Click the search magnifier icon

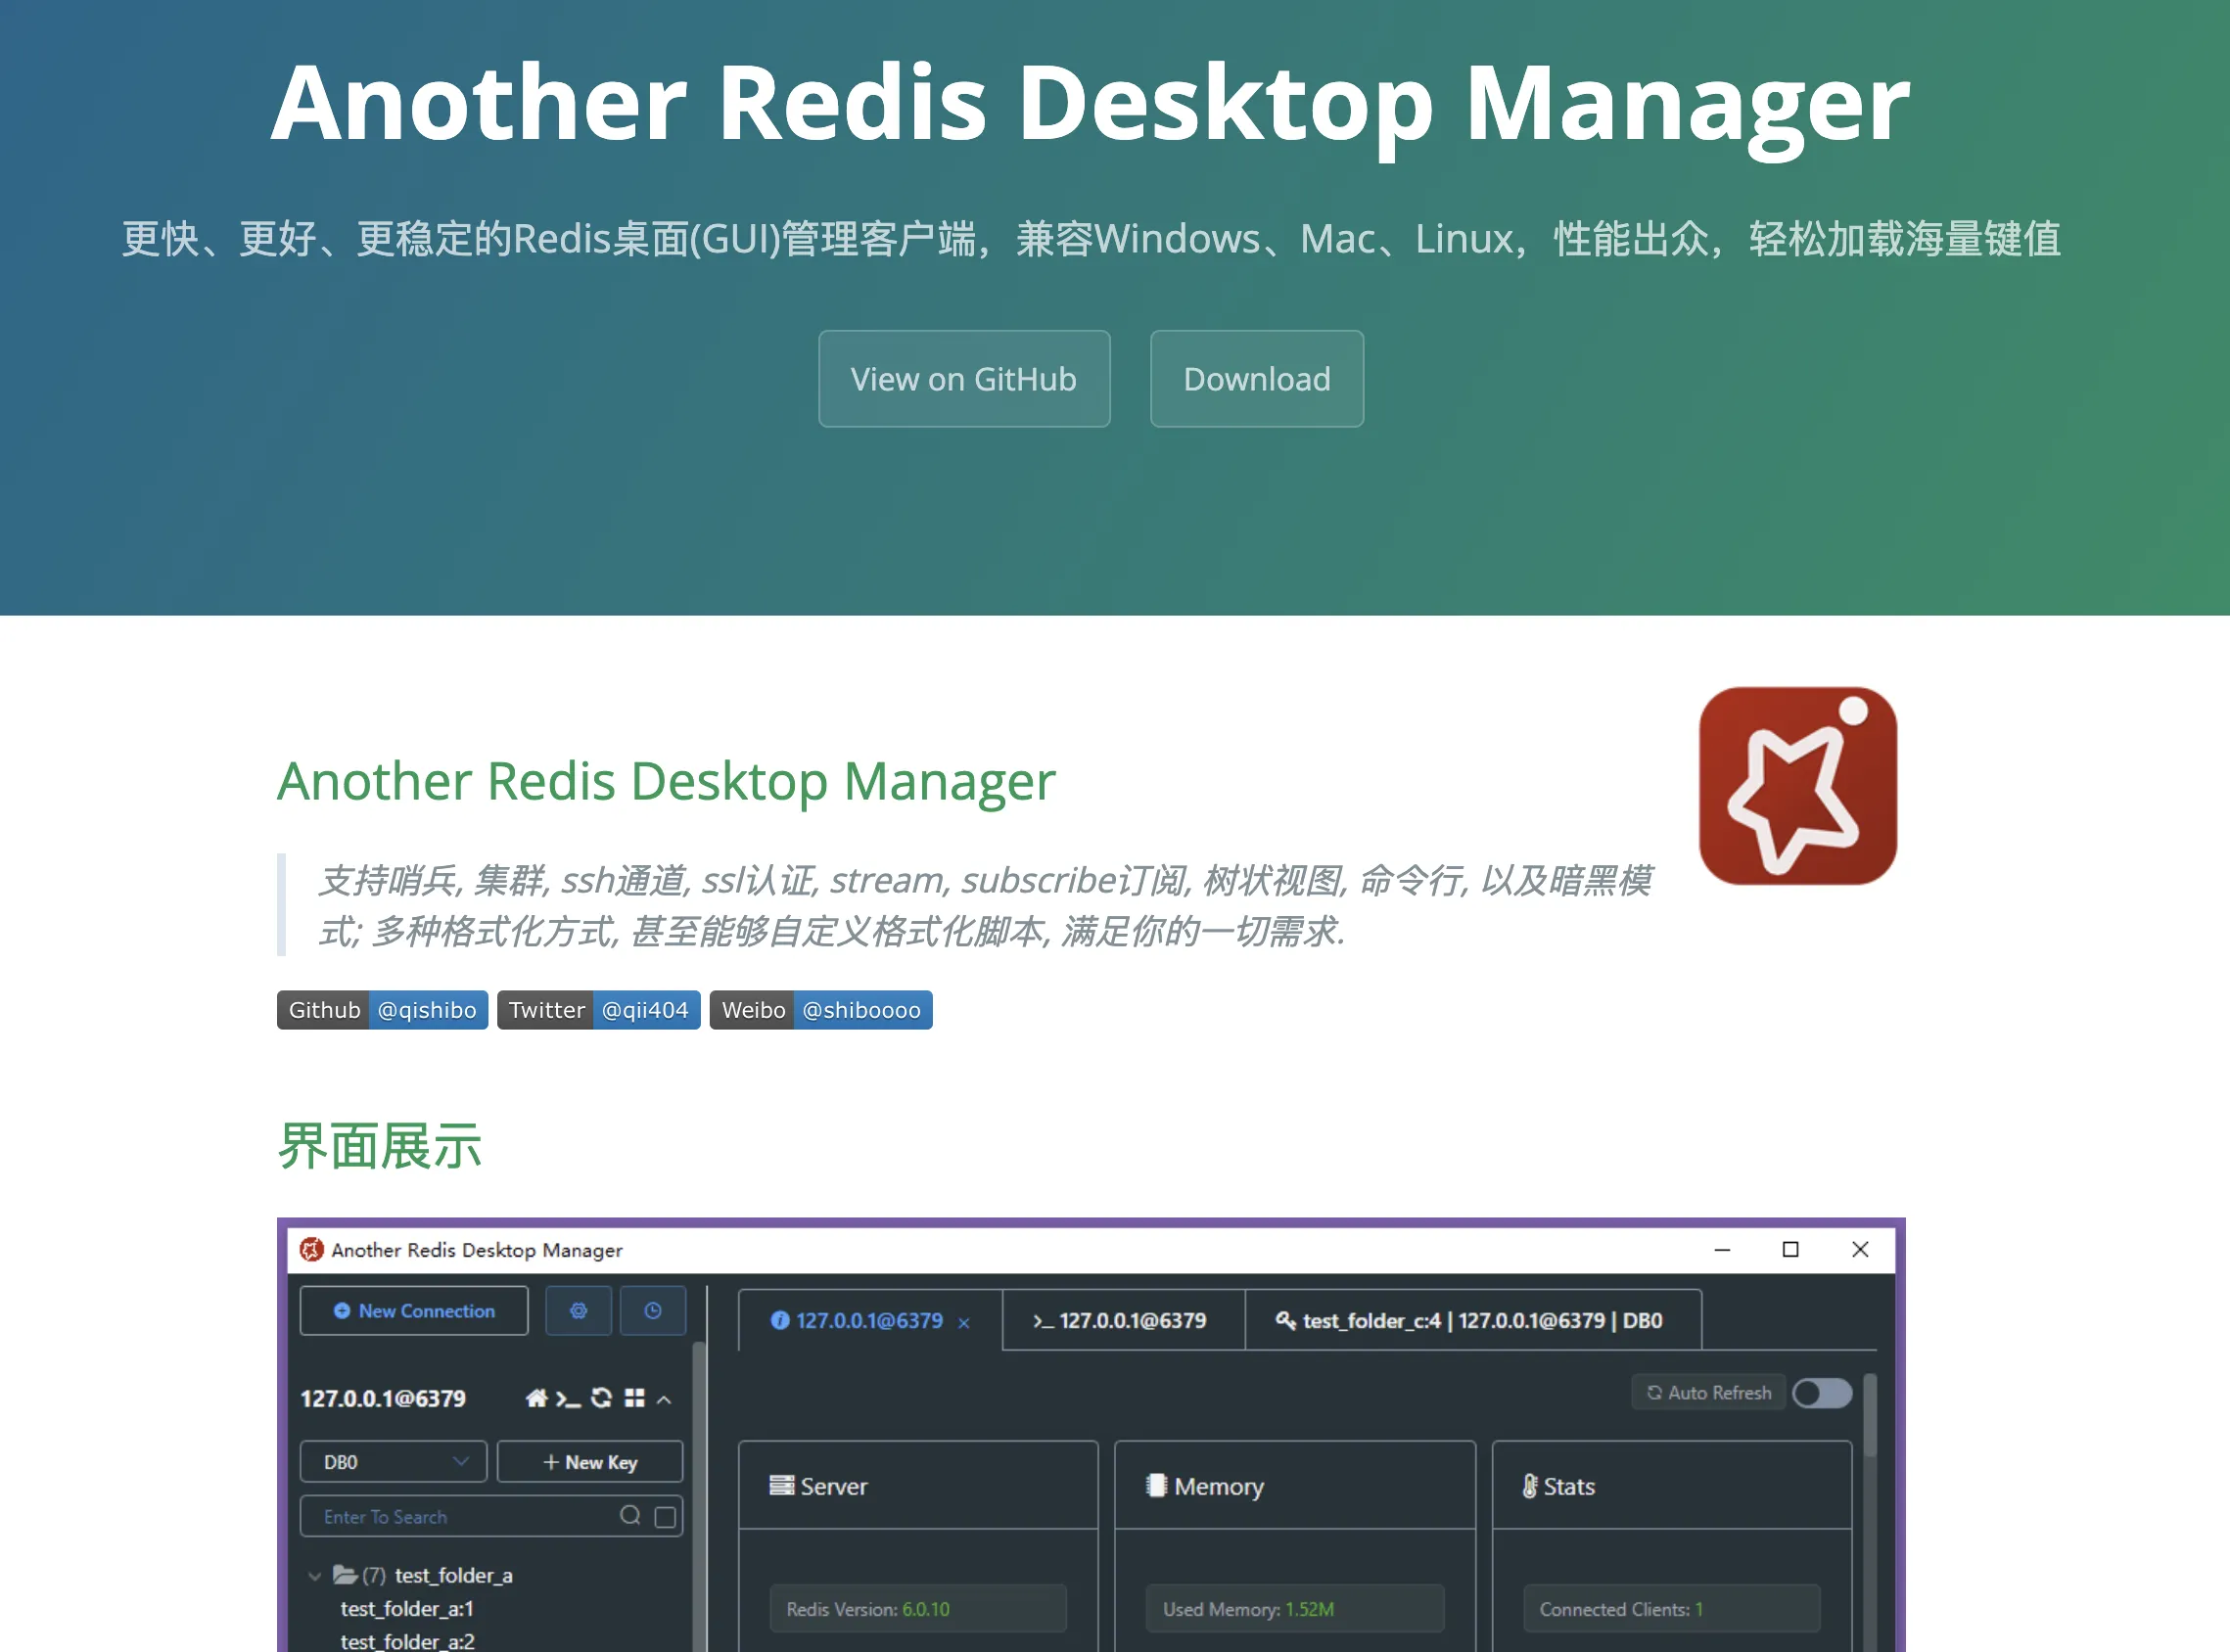[630, 1516]
